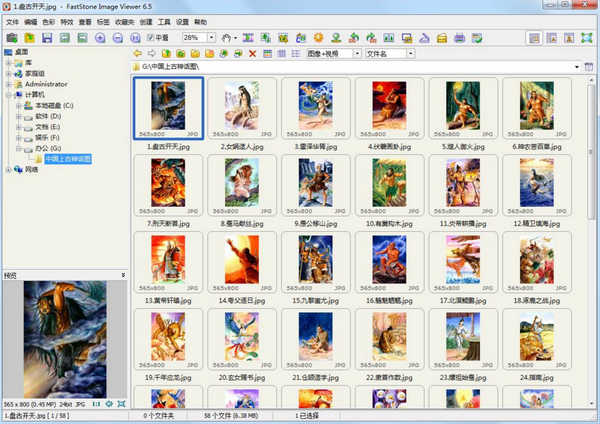Viewport: 600px width, 424px height.
Task: Click the G:\中国上古神话图\ path field
Action: [352, 67]
